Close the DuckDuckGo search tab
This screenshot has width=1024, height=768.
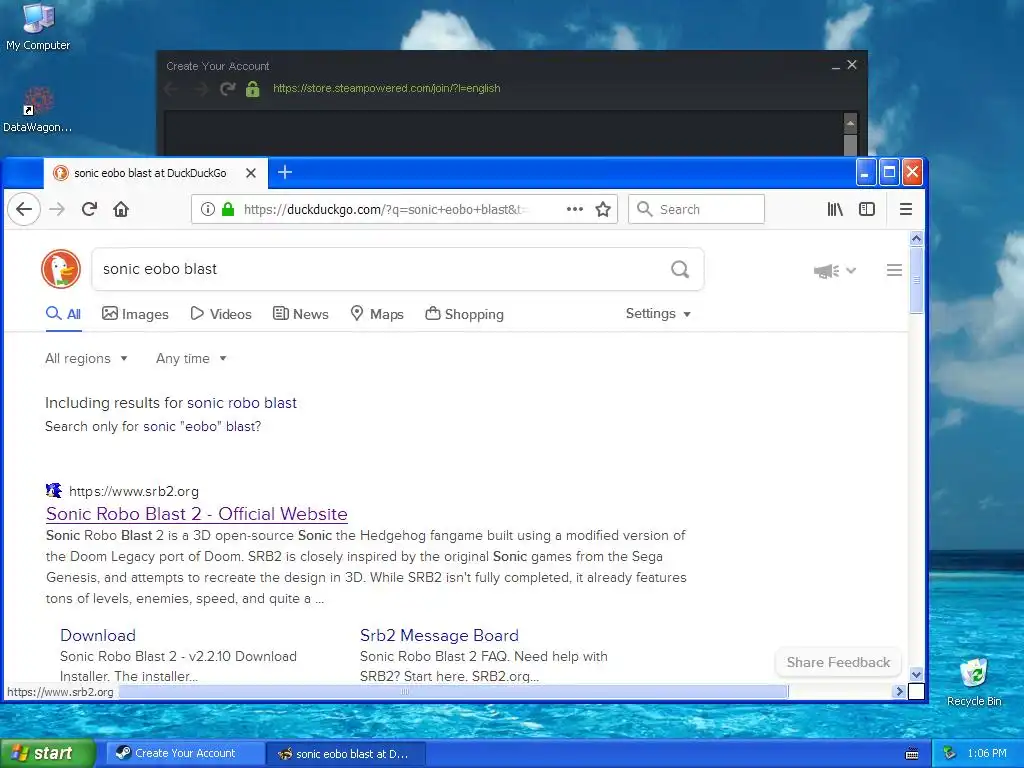tap(251, 173)
